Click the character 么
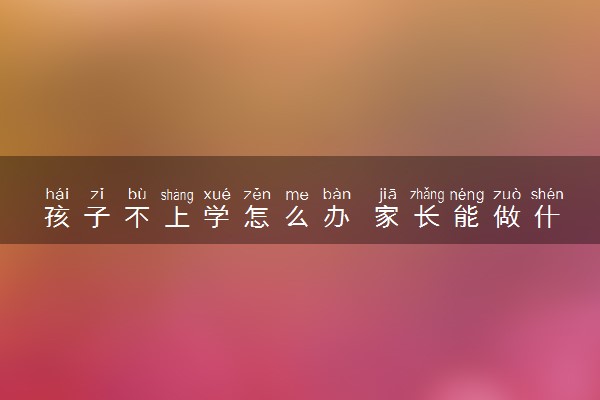600x400 pixels. point(297,217)
